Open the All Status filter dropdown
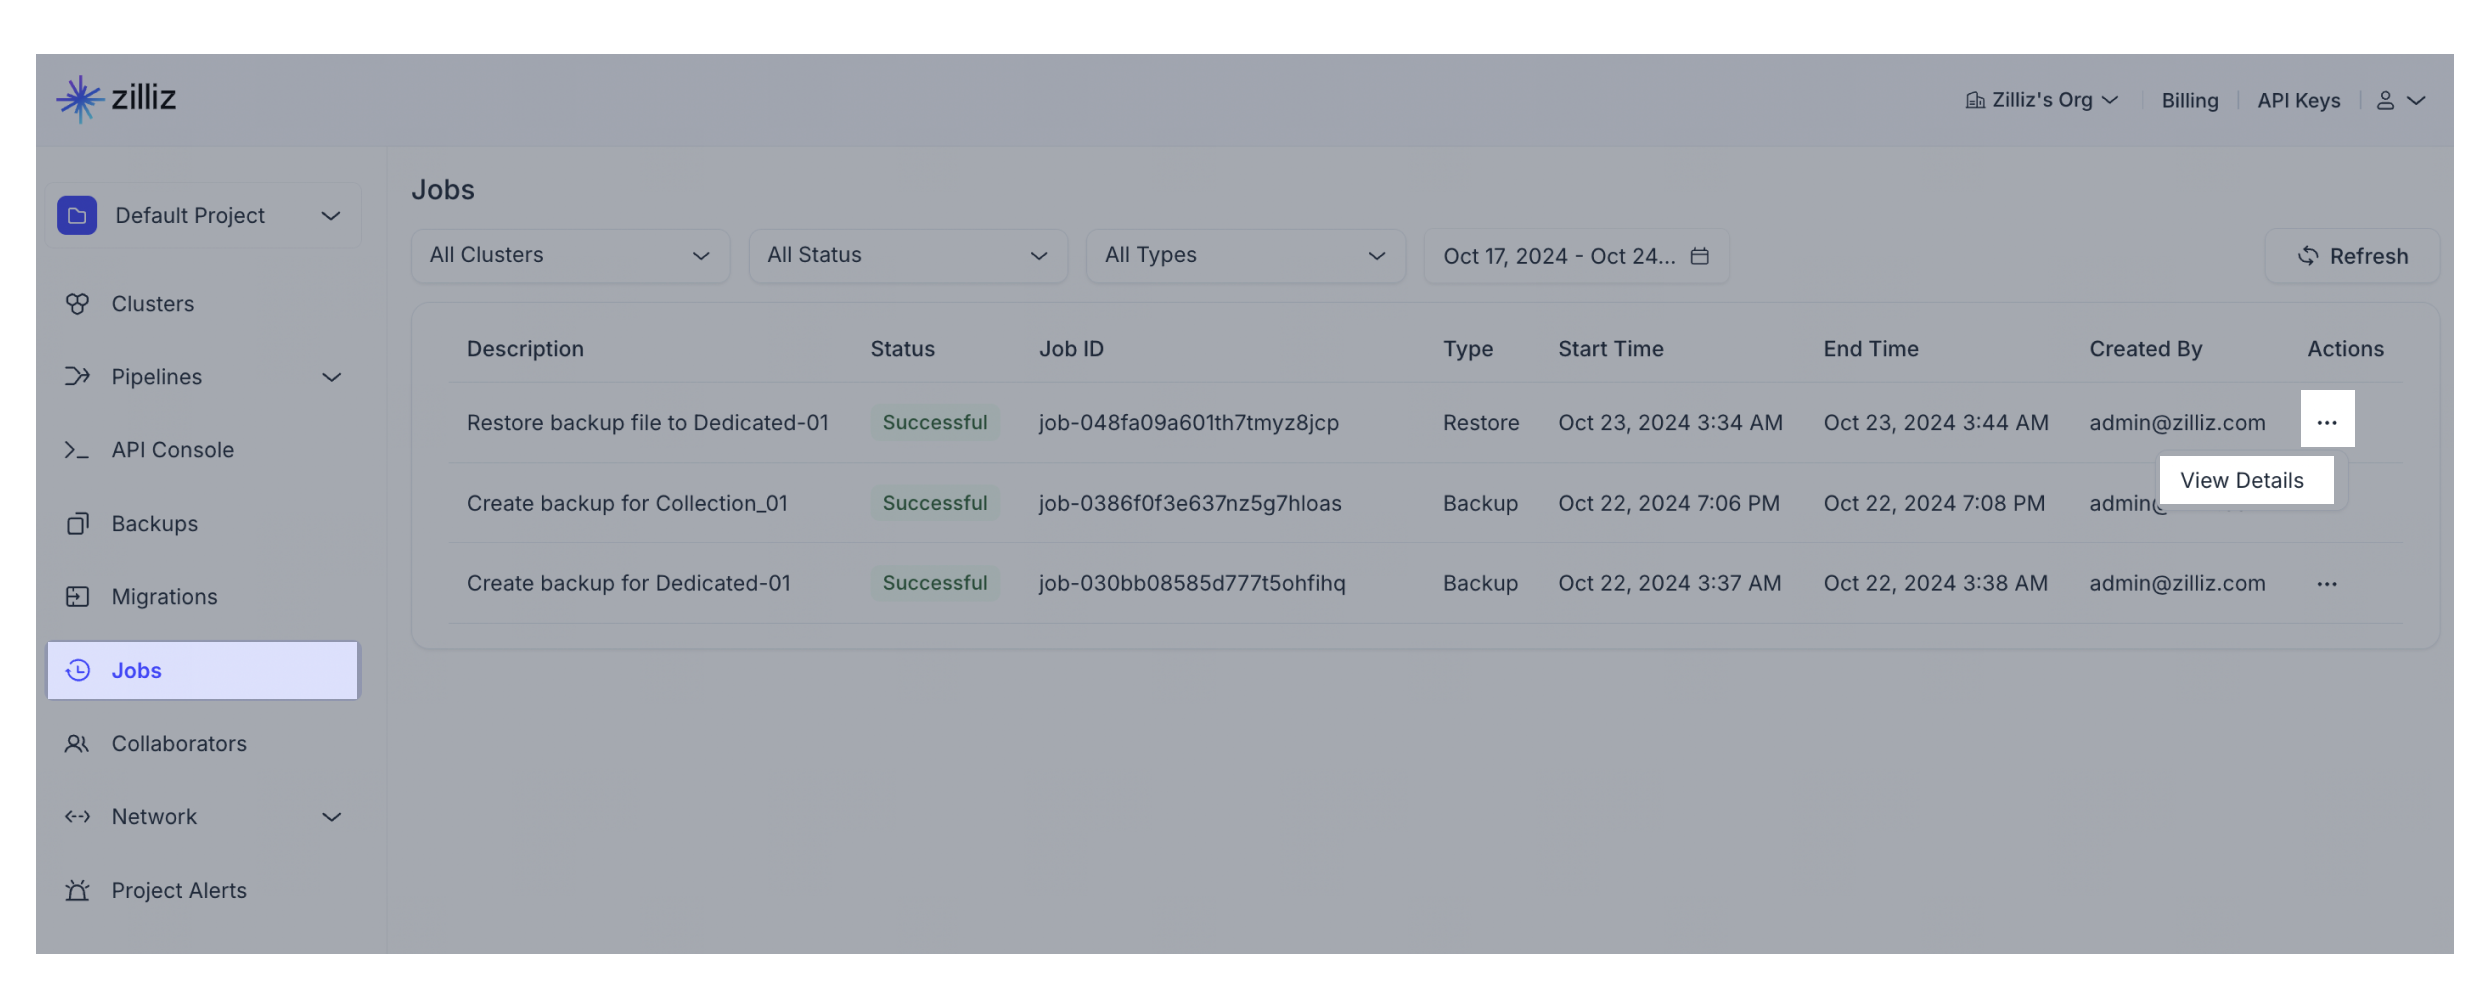 point(907,256)
